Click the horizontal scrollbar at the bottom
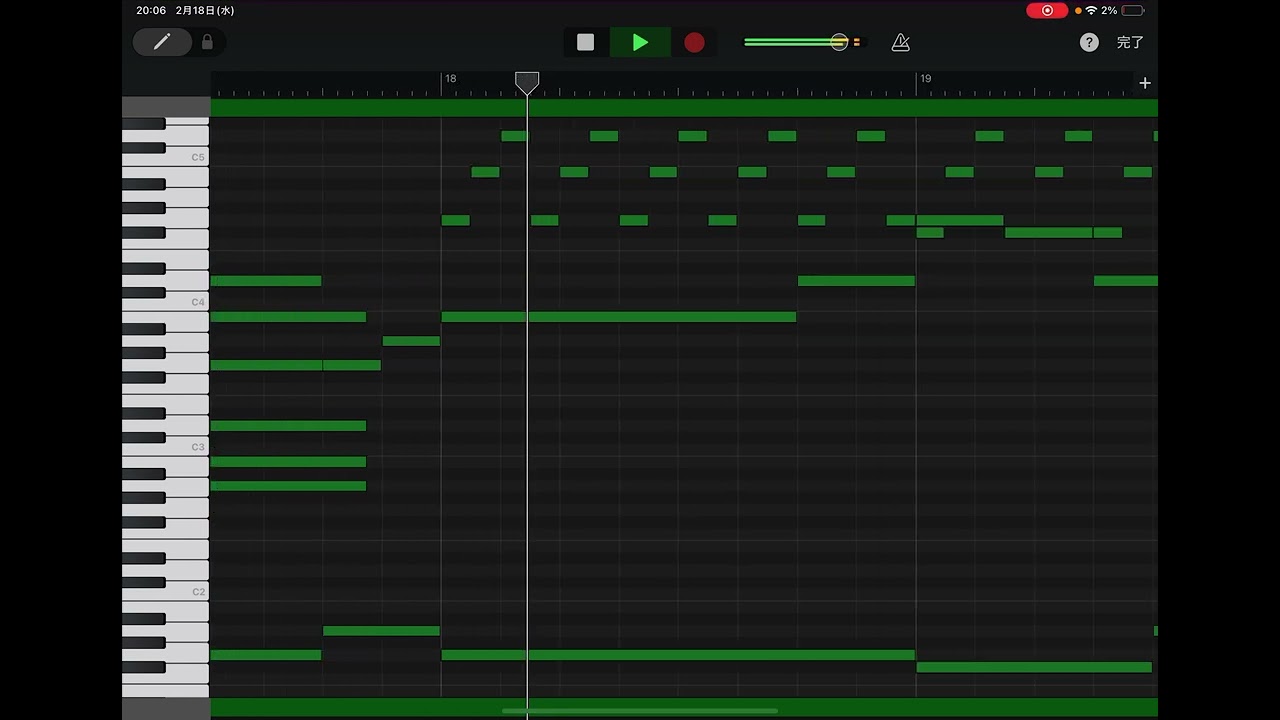 (640, 711)
